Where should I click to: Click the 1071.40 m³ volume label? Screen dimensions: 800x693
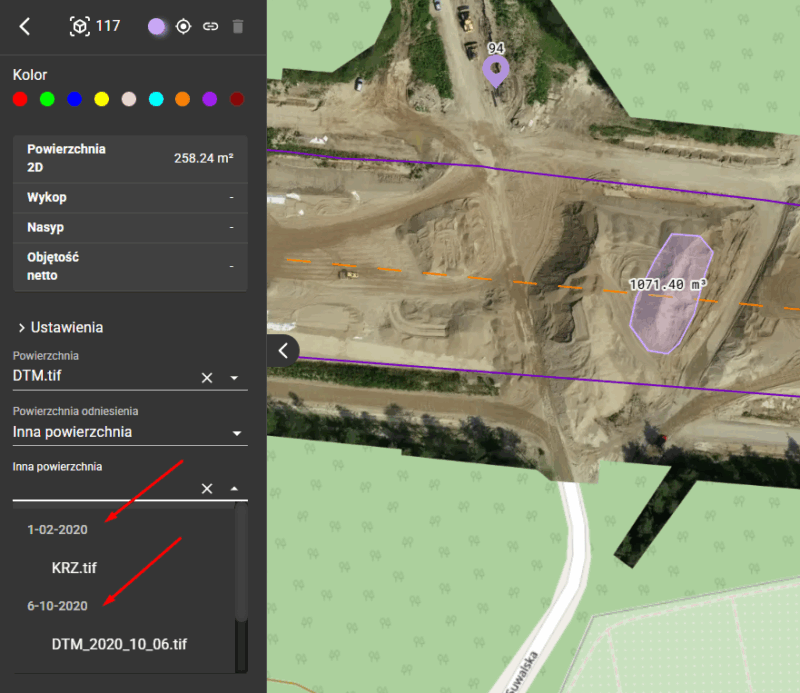[668, 285]
